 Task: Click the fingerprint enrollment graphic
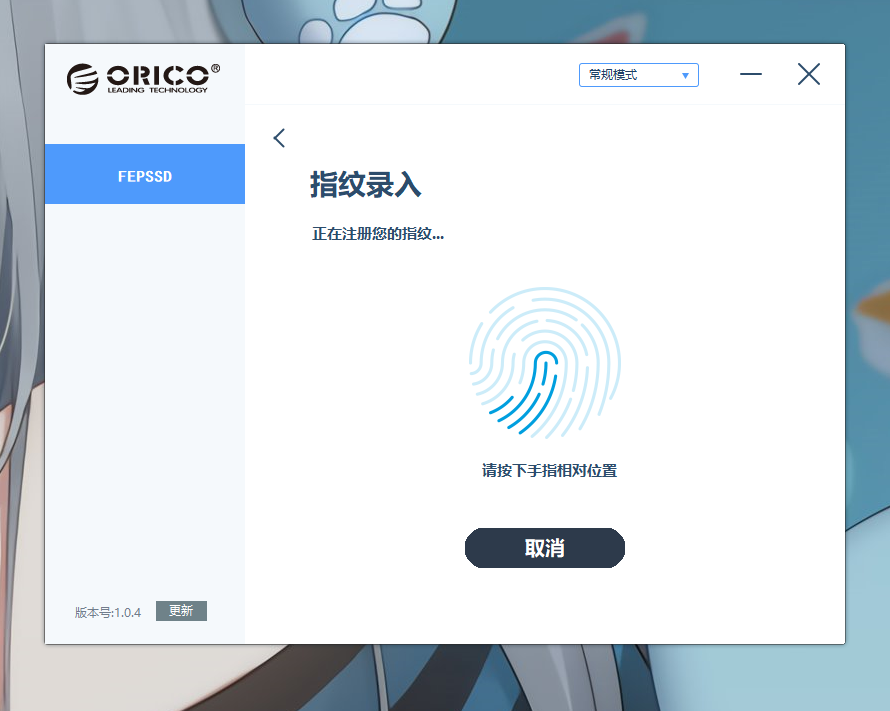(x=545, y=363)
